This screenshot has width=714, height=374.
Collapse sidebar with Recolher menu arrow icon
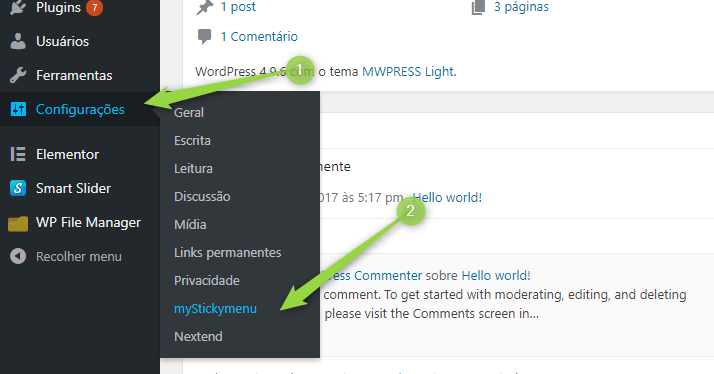coord(18,256)
